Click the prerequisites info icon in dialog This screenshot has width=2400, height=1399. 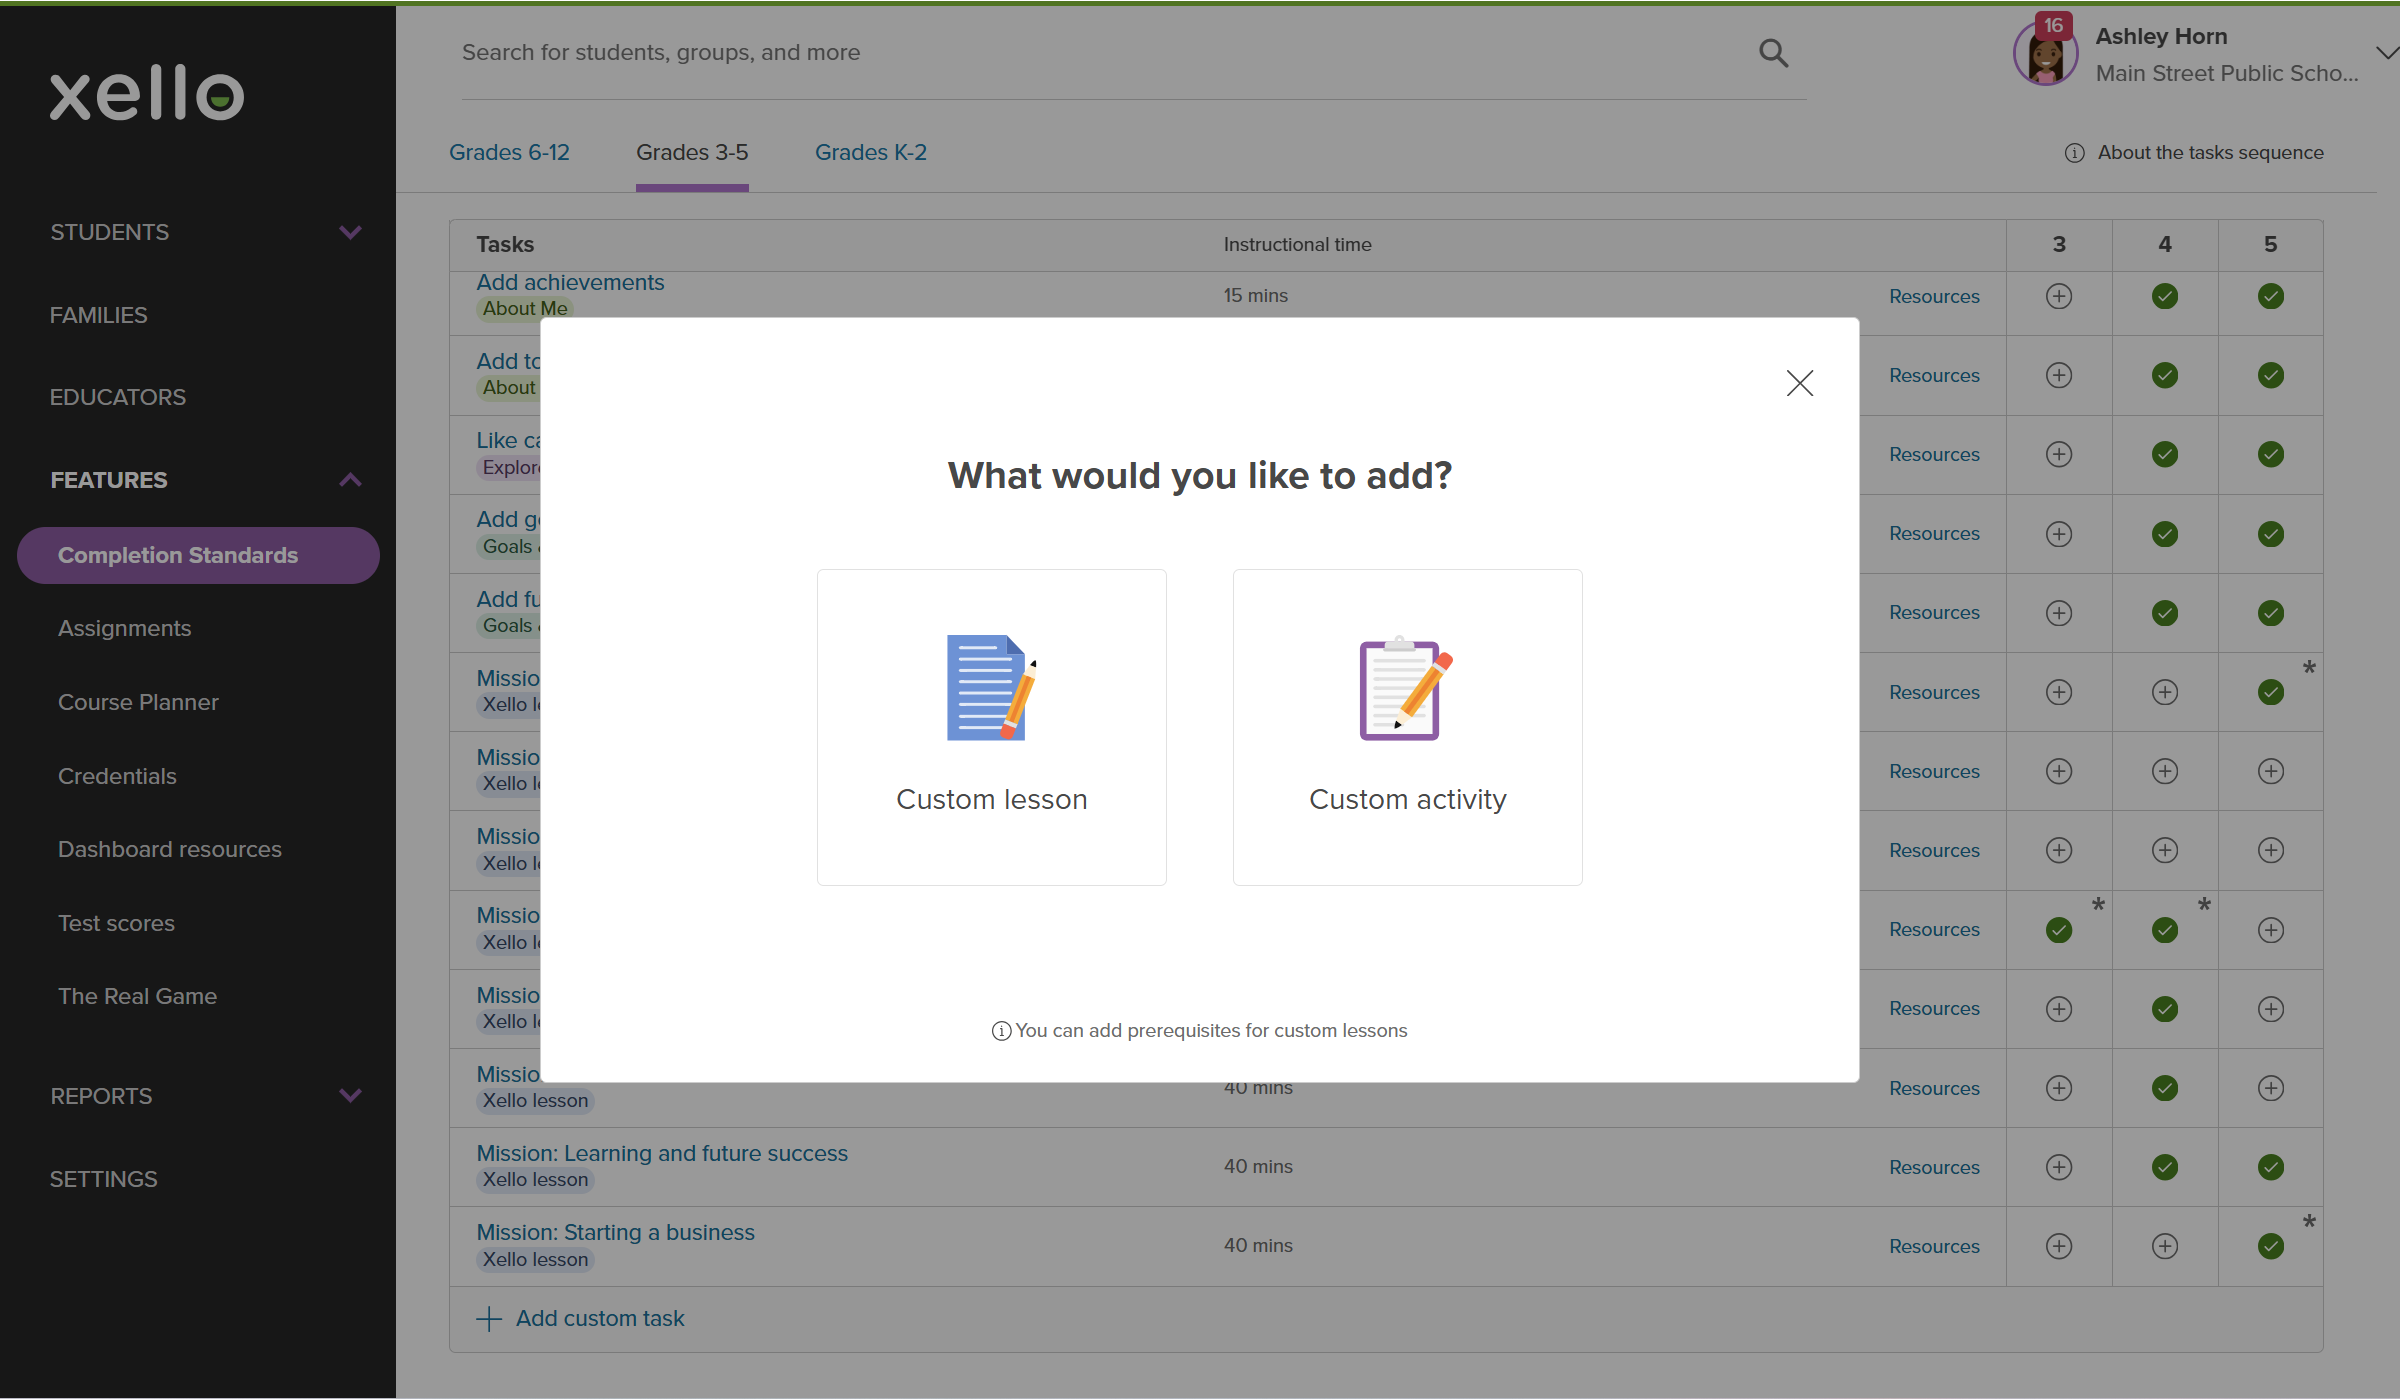pos(1000,1031)
